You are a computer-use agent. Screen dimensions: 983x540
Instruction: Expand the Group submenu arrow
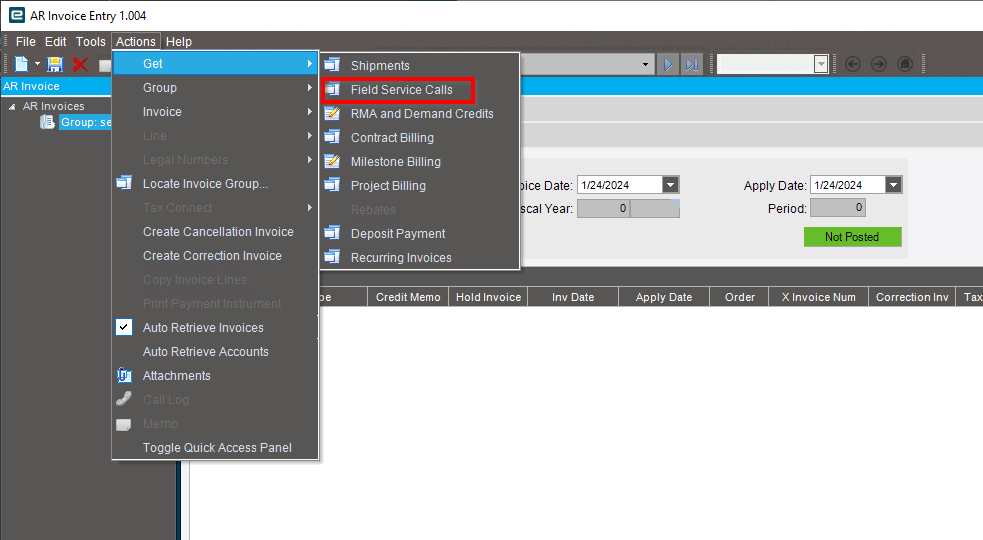(x=310, y=87)
